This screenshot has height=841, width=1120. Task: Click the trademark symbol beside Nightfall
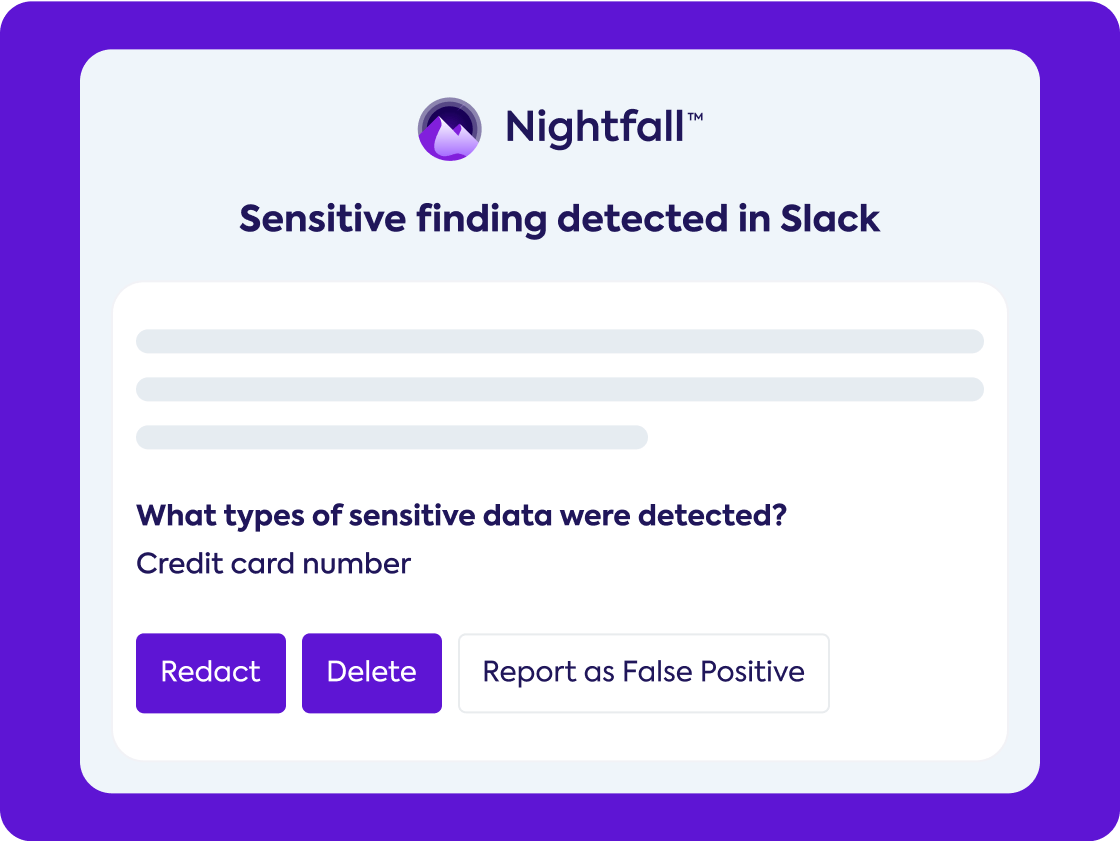coord(695,118)
